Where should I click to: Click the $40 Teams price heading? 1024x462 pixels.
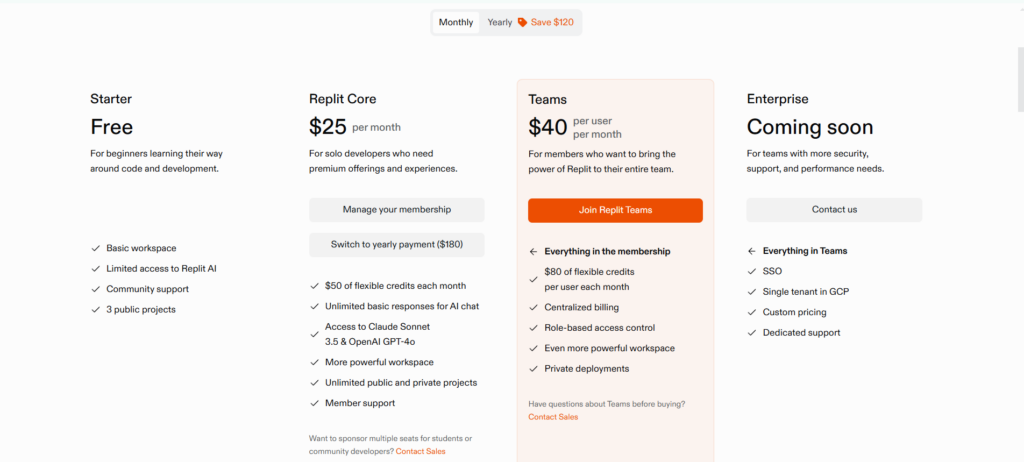(x=548, y=127)
